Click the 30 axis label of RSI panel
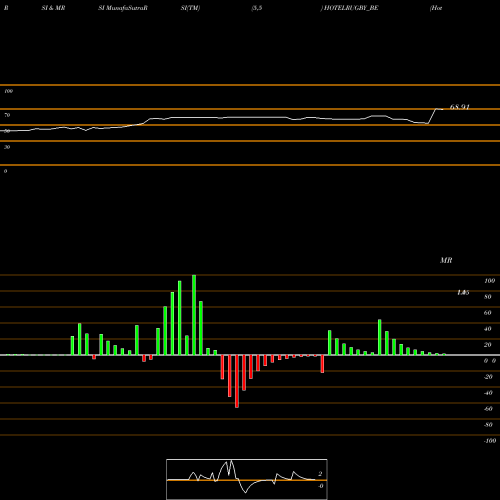 click(x=7, y=147)
